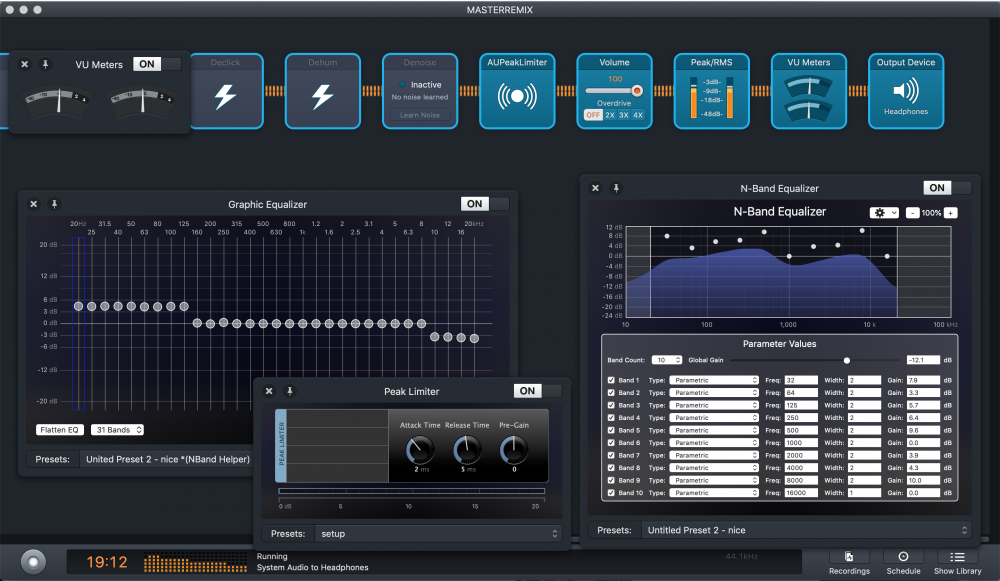Toggle the Graphic Equalizer ON switch
Viewport: 1000px width, 581px height.
tap(485, 203)
